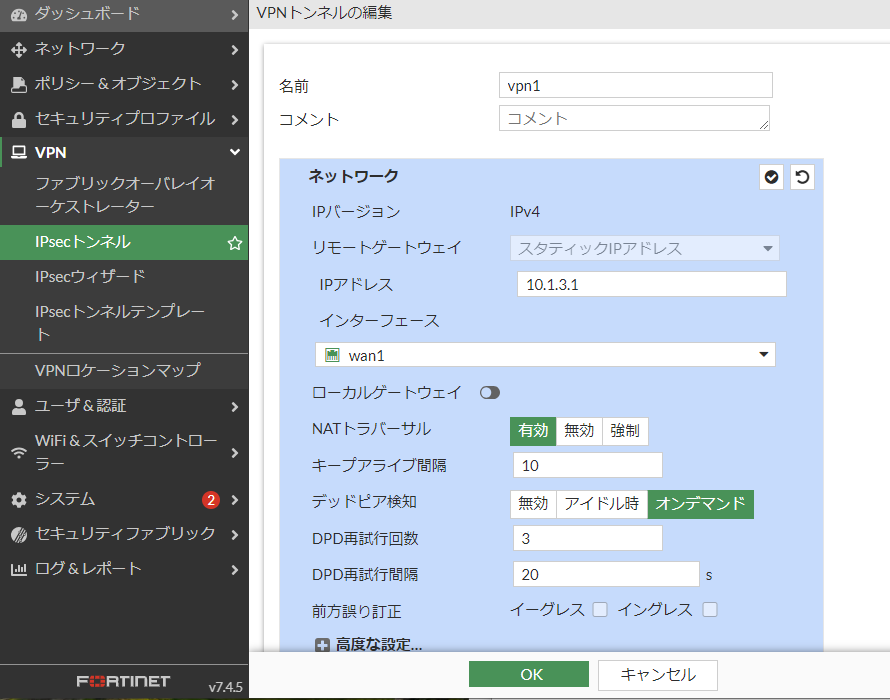Viewport: 890px width, 700px height.
Task: Click the IPv4 version value
Action: coord(525,212)
